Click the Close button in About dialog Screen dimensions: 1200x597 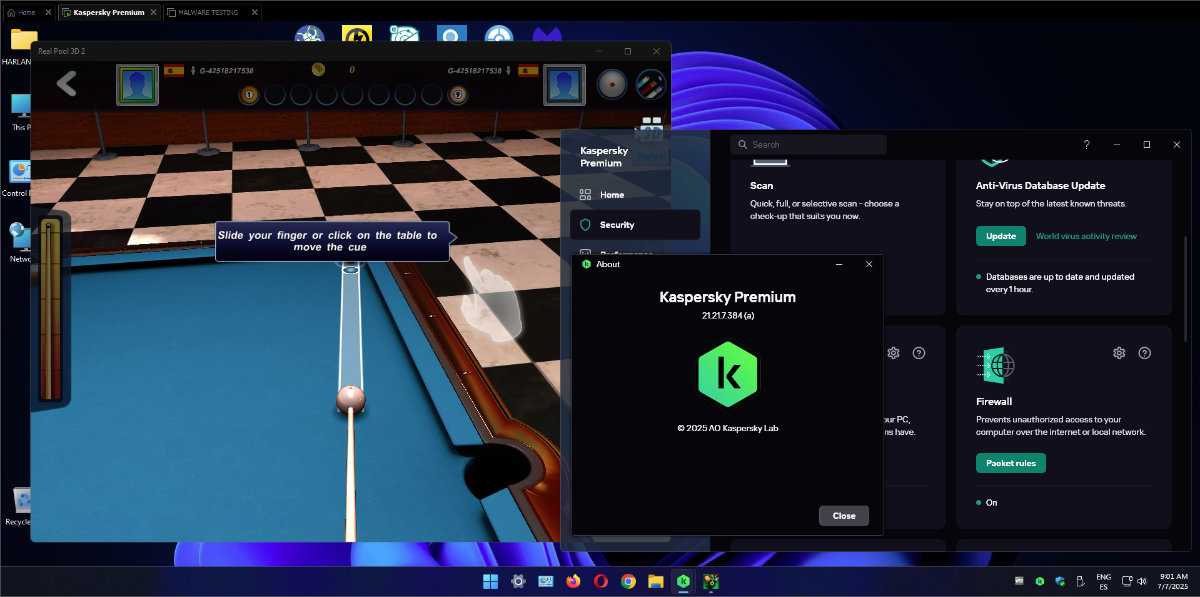(x=844, y=516)
